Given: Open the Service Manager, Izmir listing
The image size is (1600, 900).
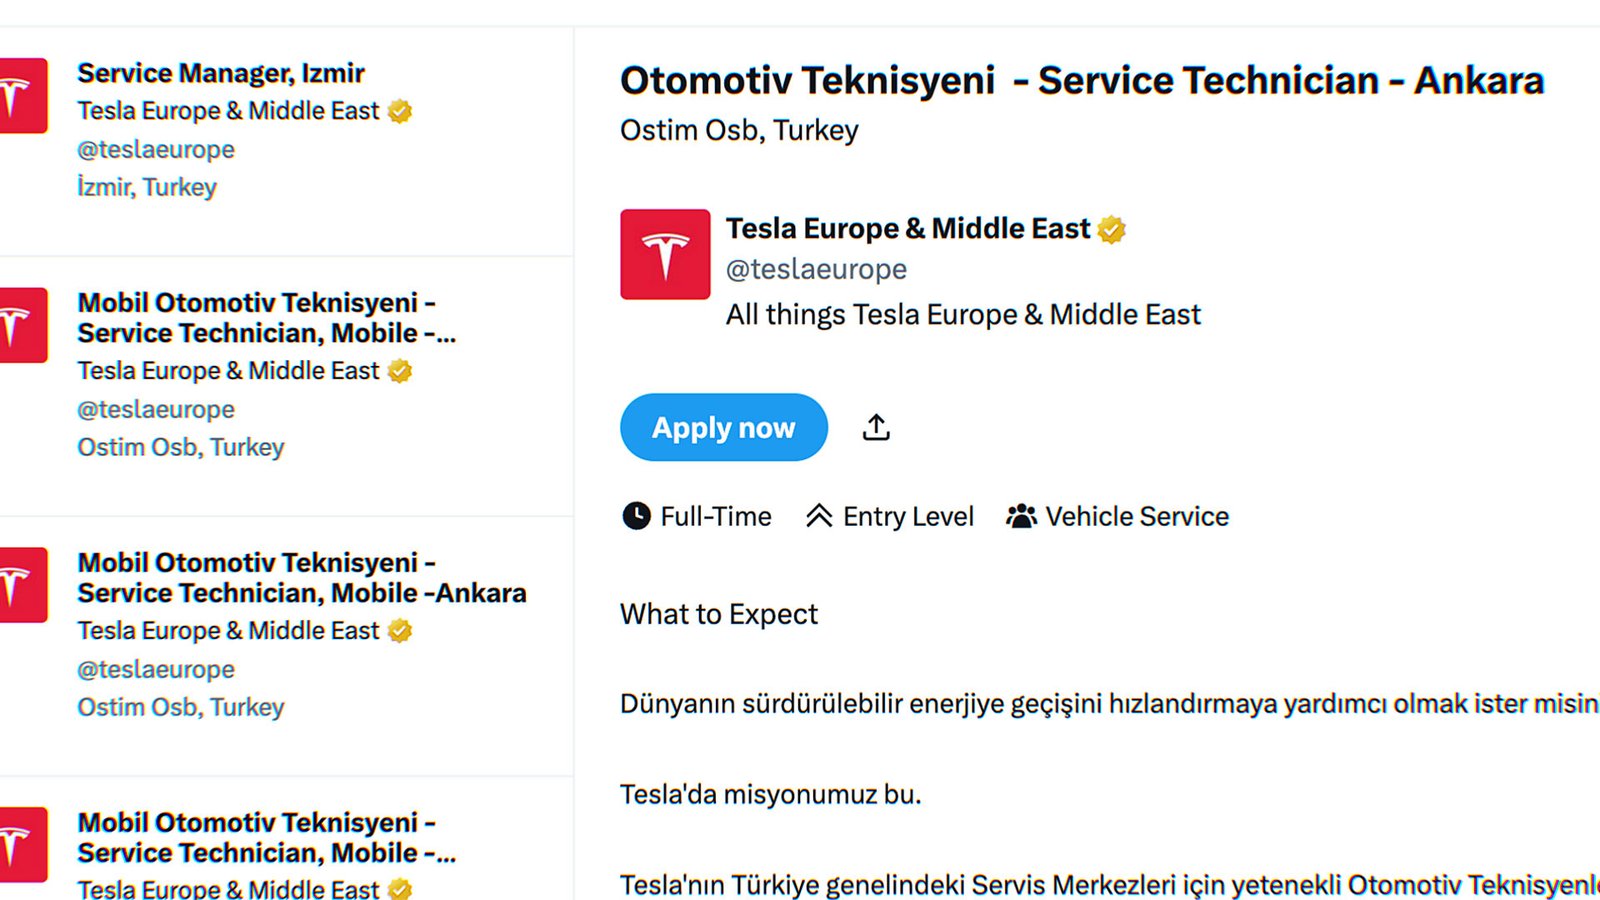Looking at the screenshot, I should pyautogui.click(x=221, y=73).
